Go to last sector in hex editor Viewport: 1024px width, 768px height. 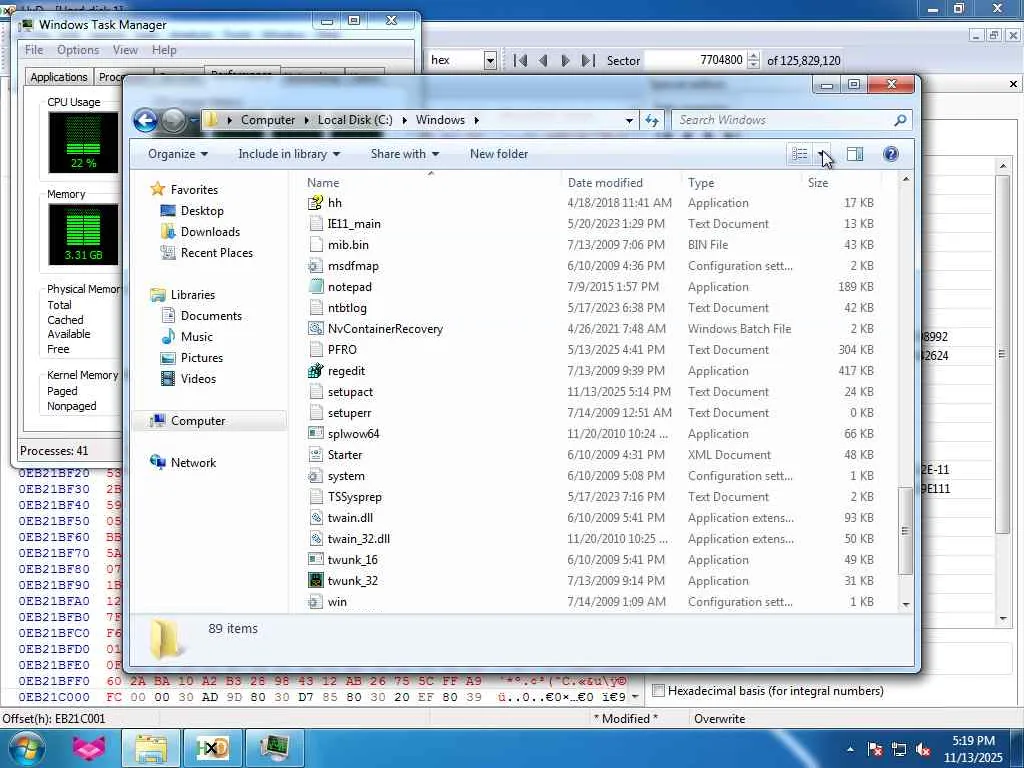[x=588, y=61]
